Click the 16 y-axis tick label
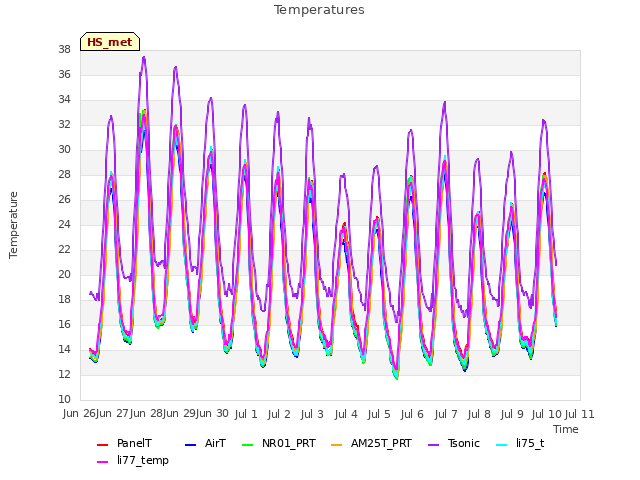Viewport: 640px width, 480px height. (x=64, y=324)
